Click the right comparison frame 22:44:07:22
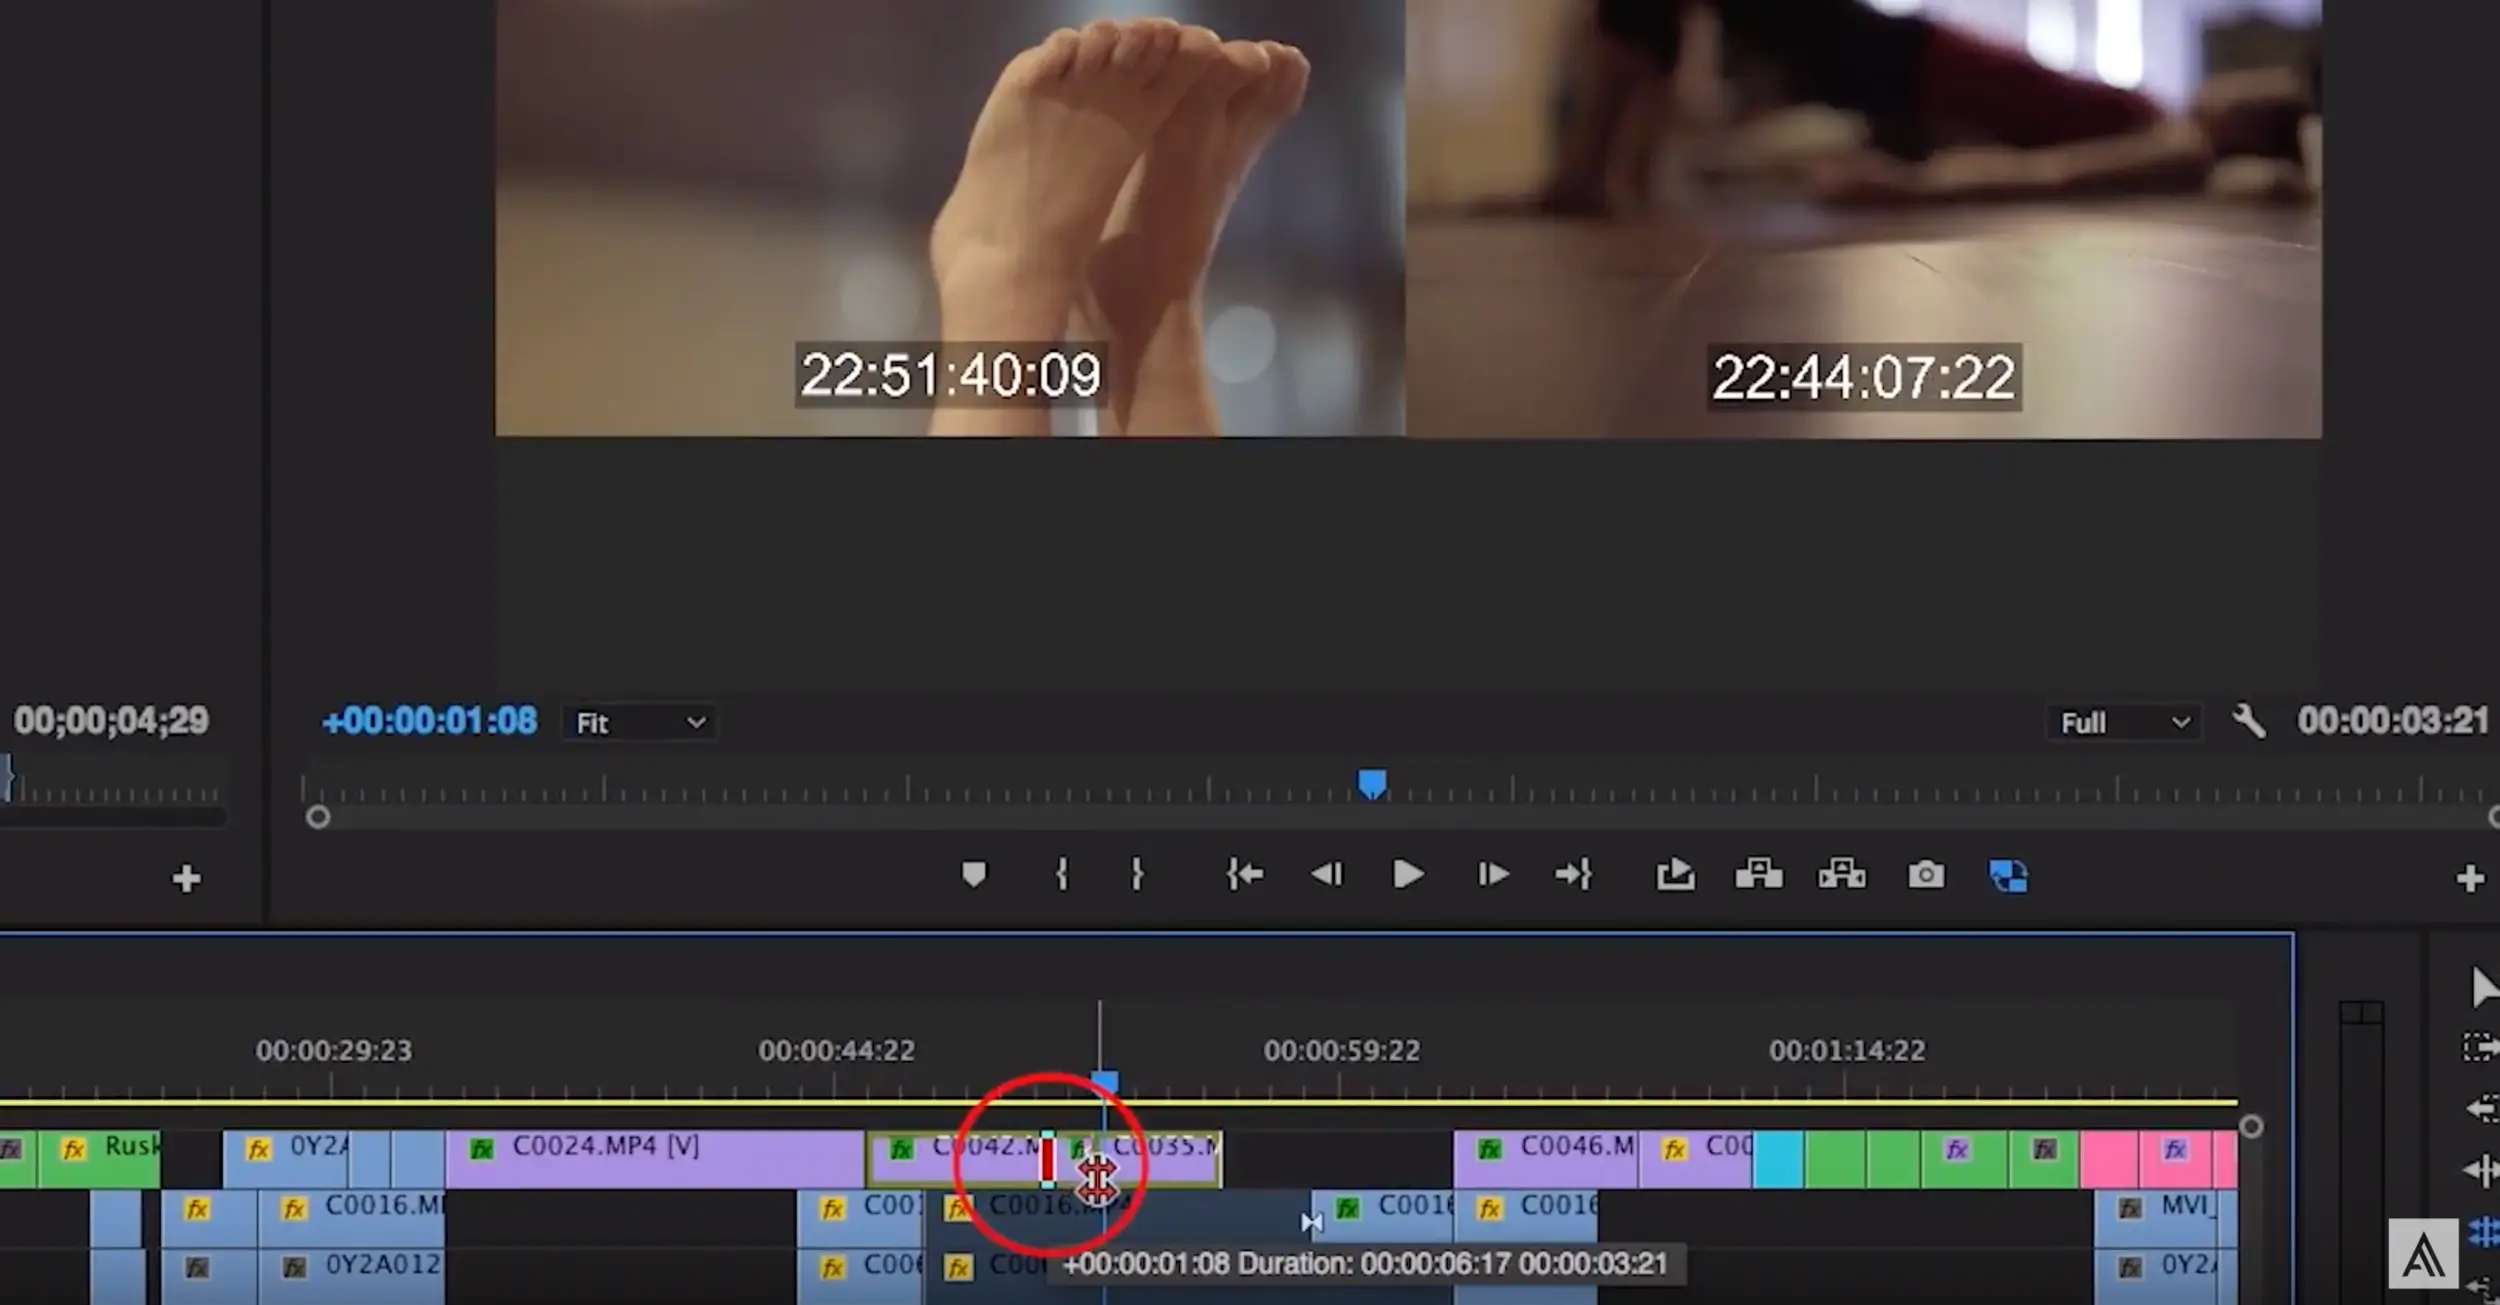 tap(1864, 217)
